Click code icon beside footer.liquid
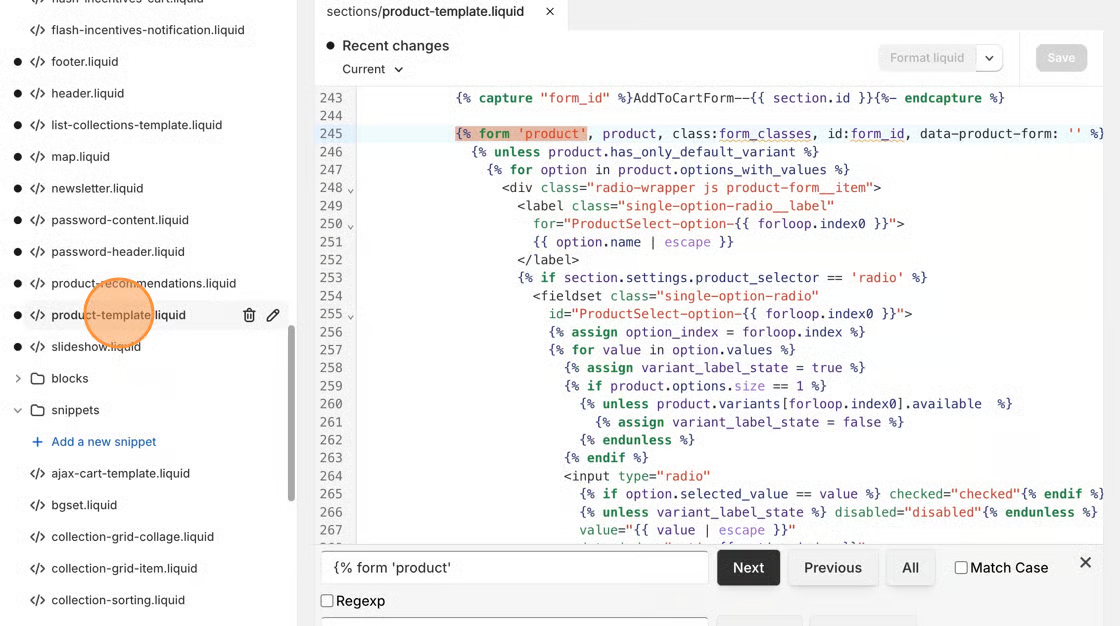Viewport: 1120px width, 626px height. [37, 62]
